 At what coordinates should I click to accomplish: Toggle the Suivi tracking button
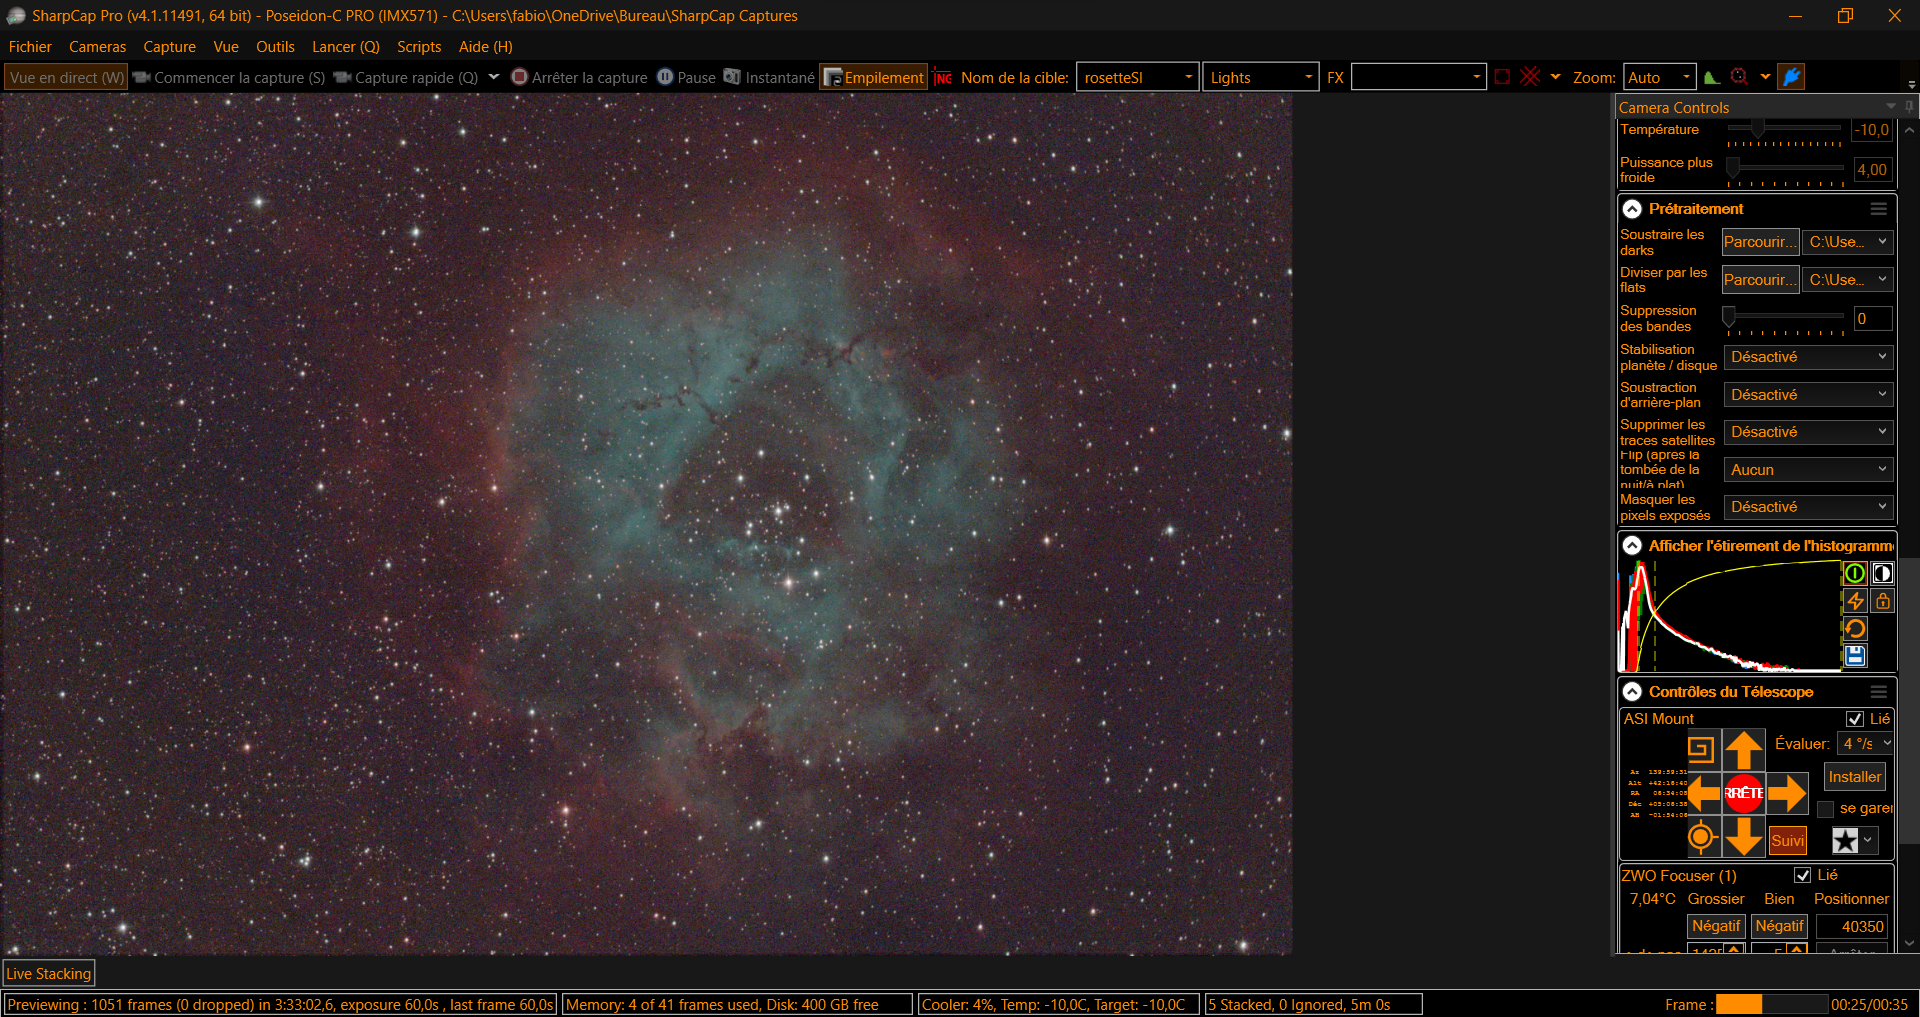tap(1788, 841)
